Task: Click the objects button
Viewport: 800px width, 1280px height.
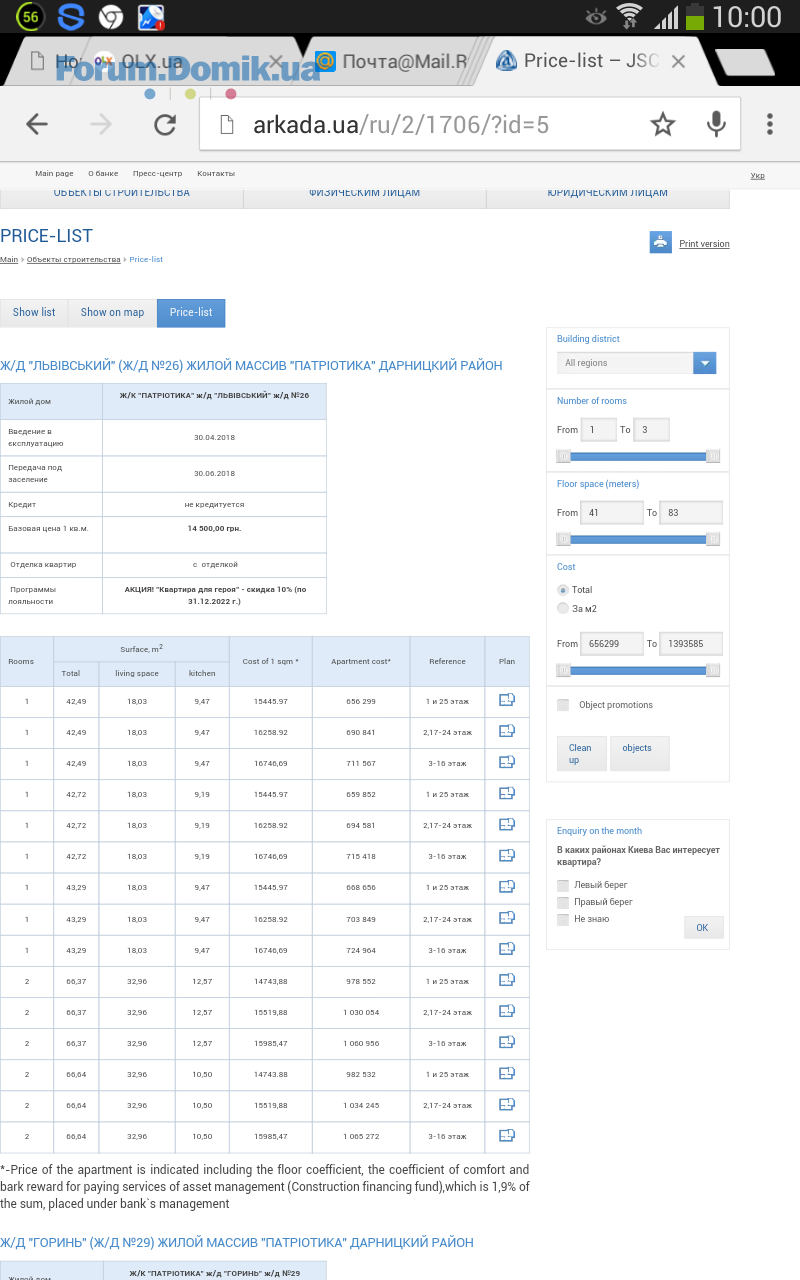Action: tap(639, 753)
